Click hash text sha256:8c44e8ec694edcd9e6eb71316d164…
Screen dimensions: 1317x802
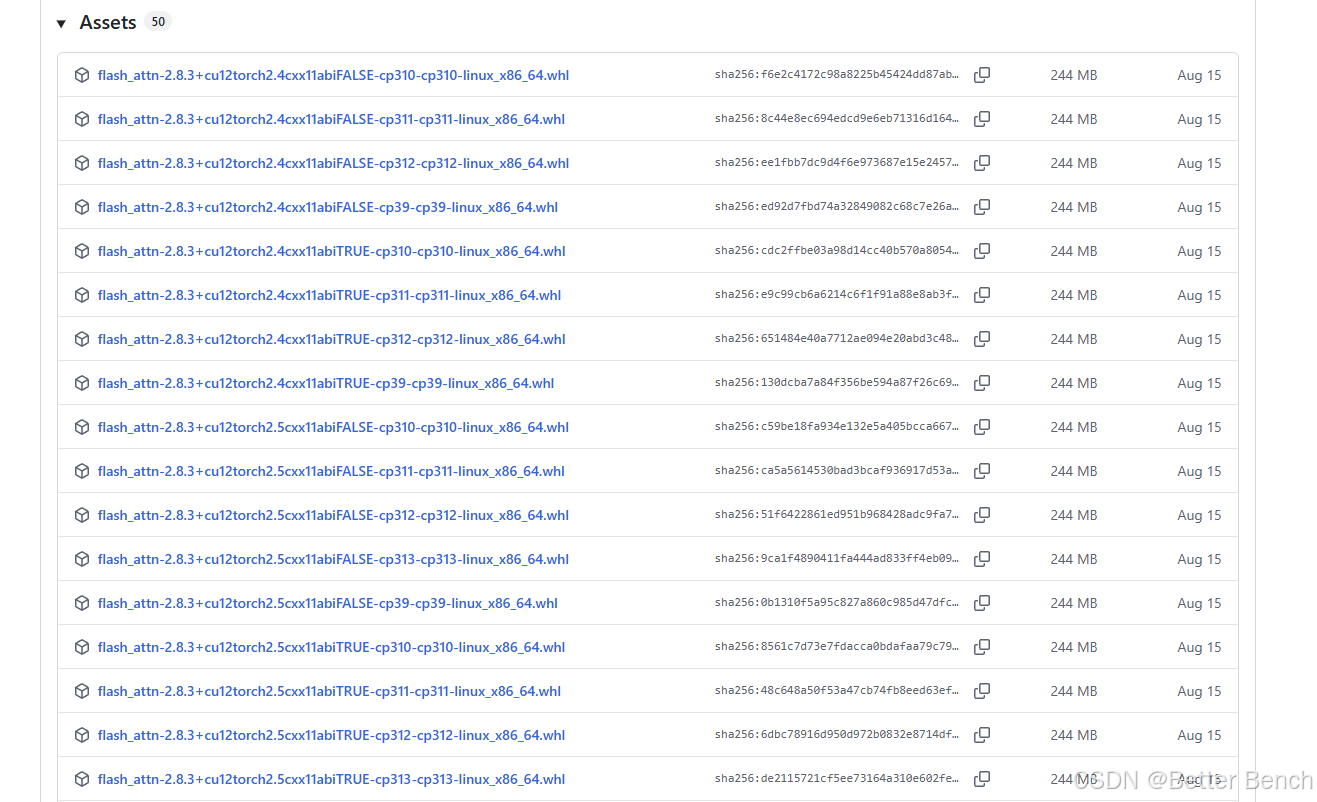click(x=837, y=119)
